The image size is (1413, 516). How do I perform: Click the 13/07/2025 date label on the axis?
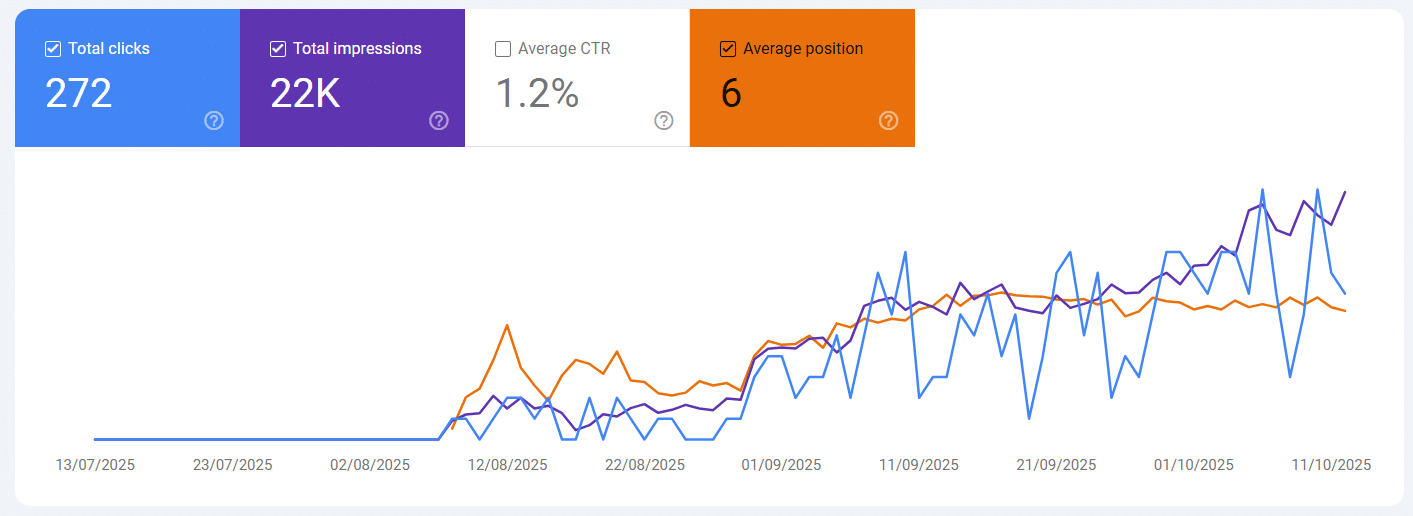95,465
